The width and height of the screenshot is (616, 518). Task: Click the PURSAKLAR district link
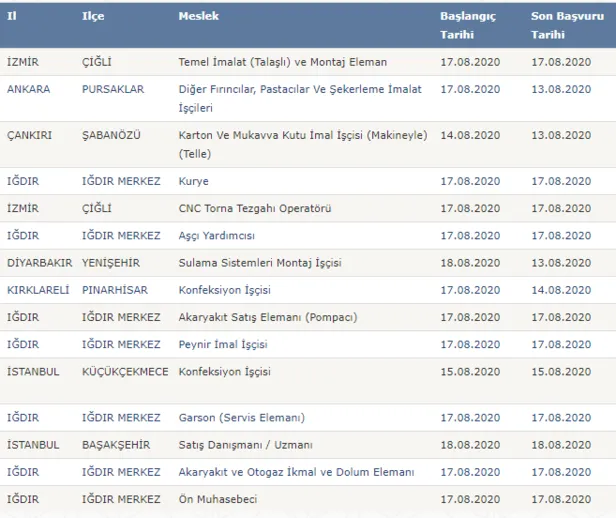point(112,89)
